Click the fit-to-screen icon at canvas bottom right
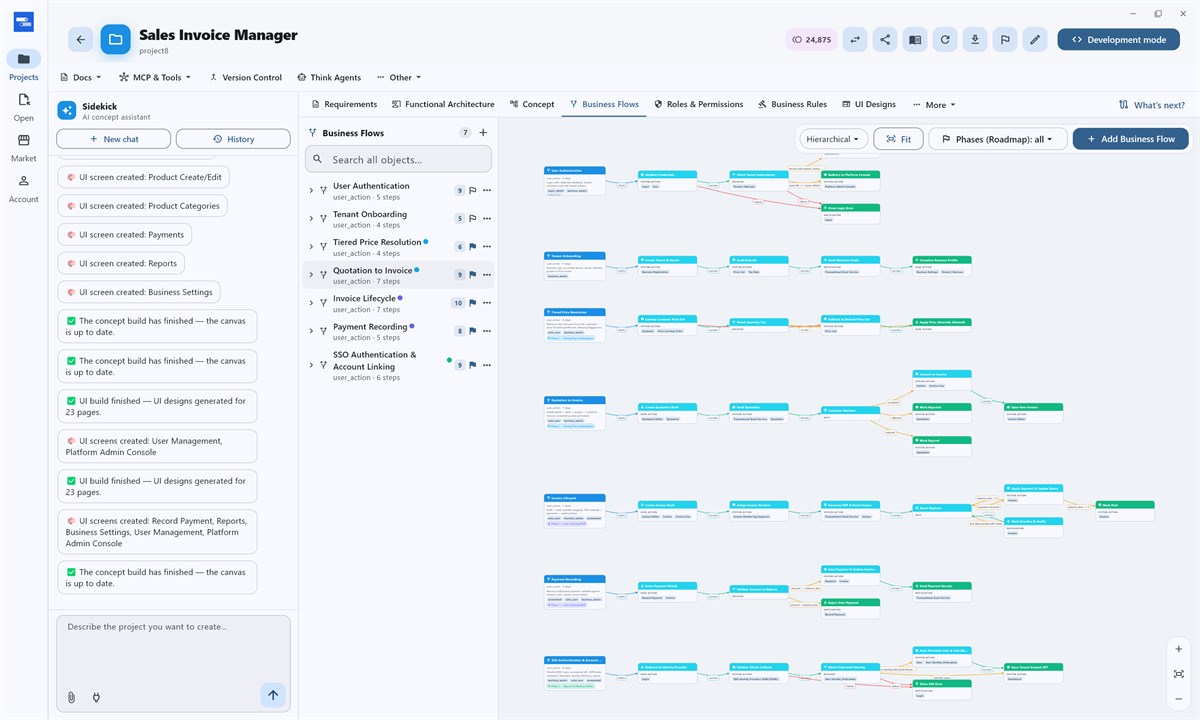Screen dimensions: 1200x720 pos(1179,674)
